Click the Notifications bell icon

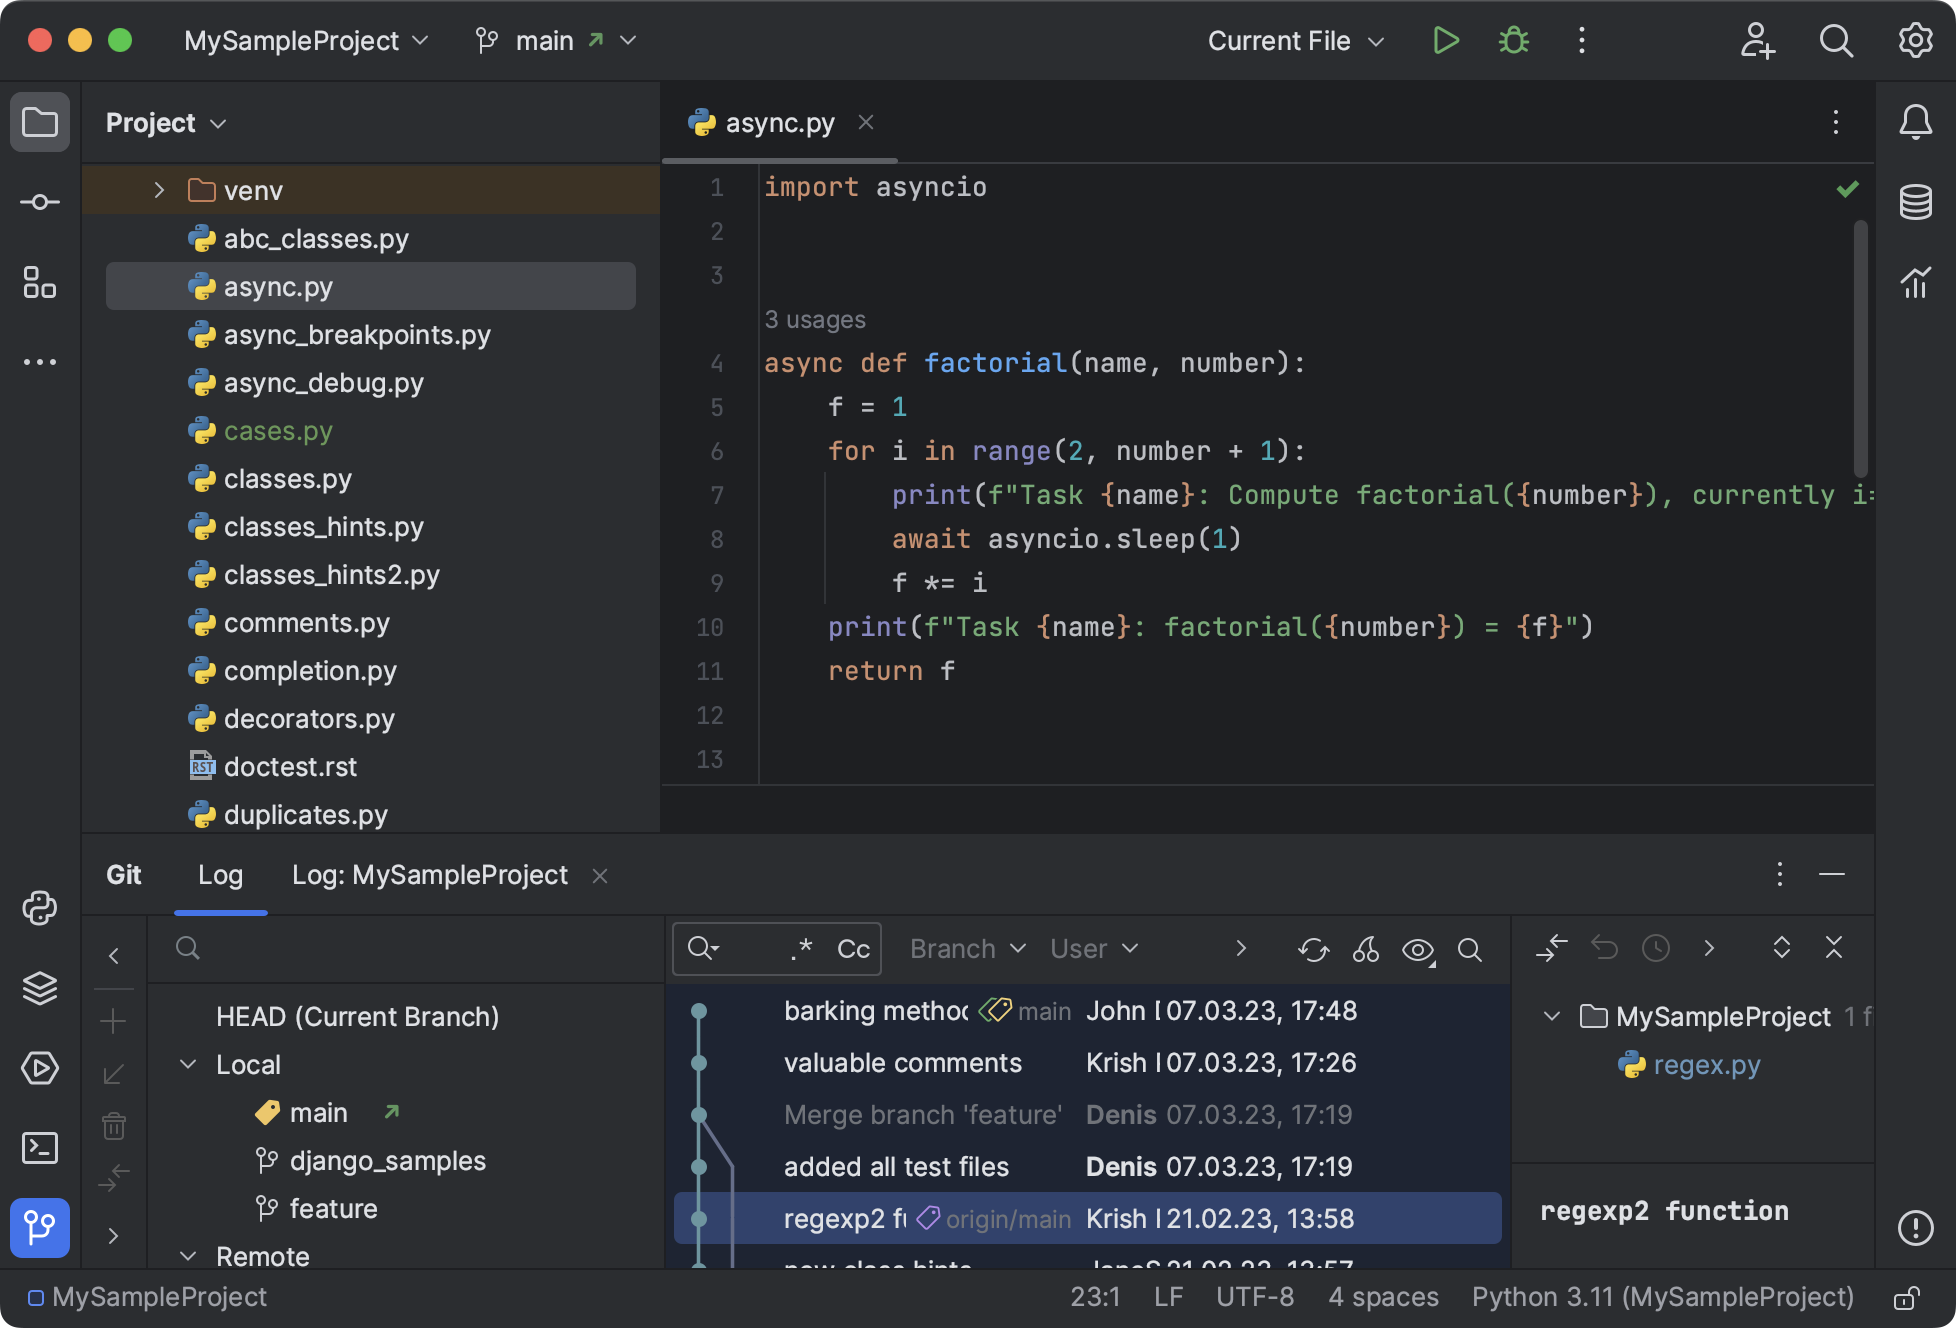pyautogui.click(x=1917, y=122)
